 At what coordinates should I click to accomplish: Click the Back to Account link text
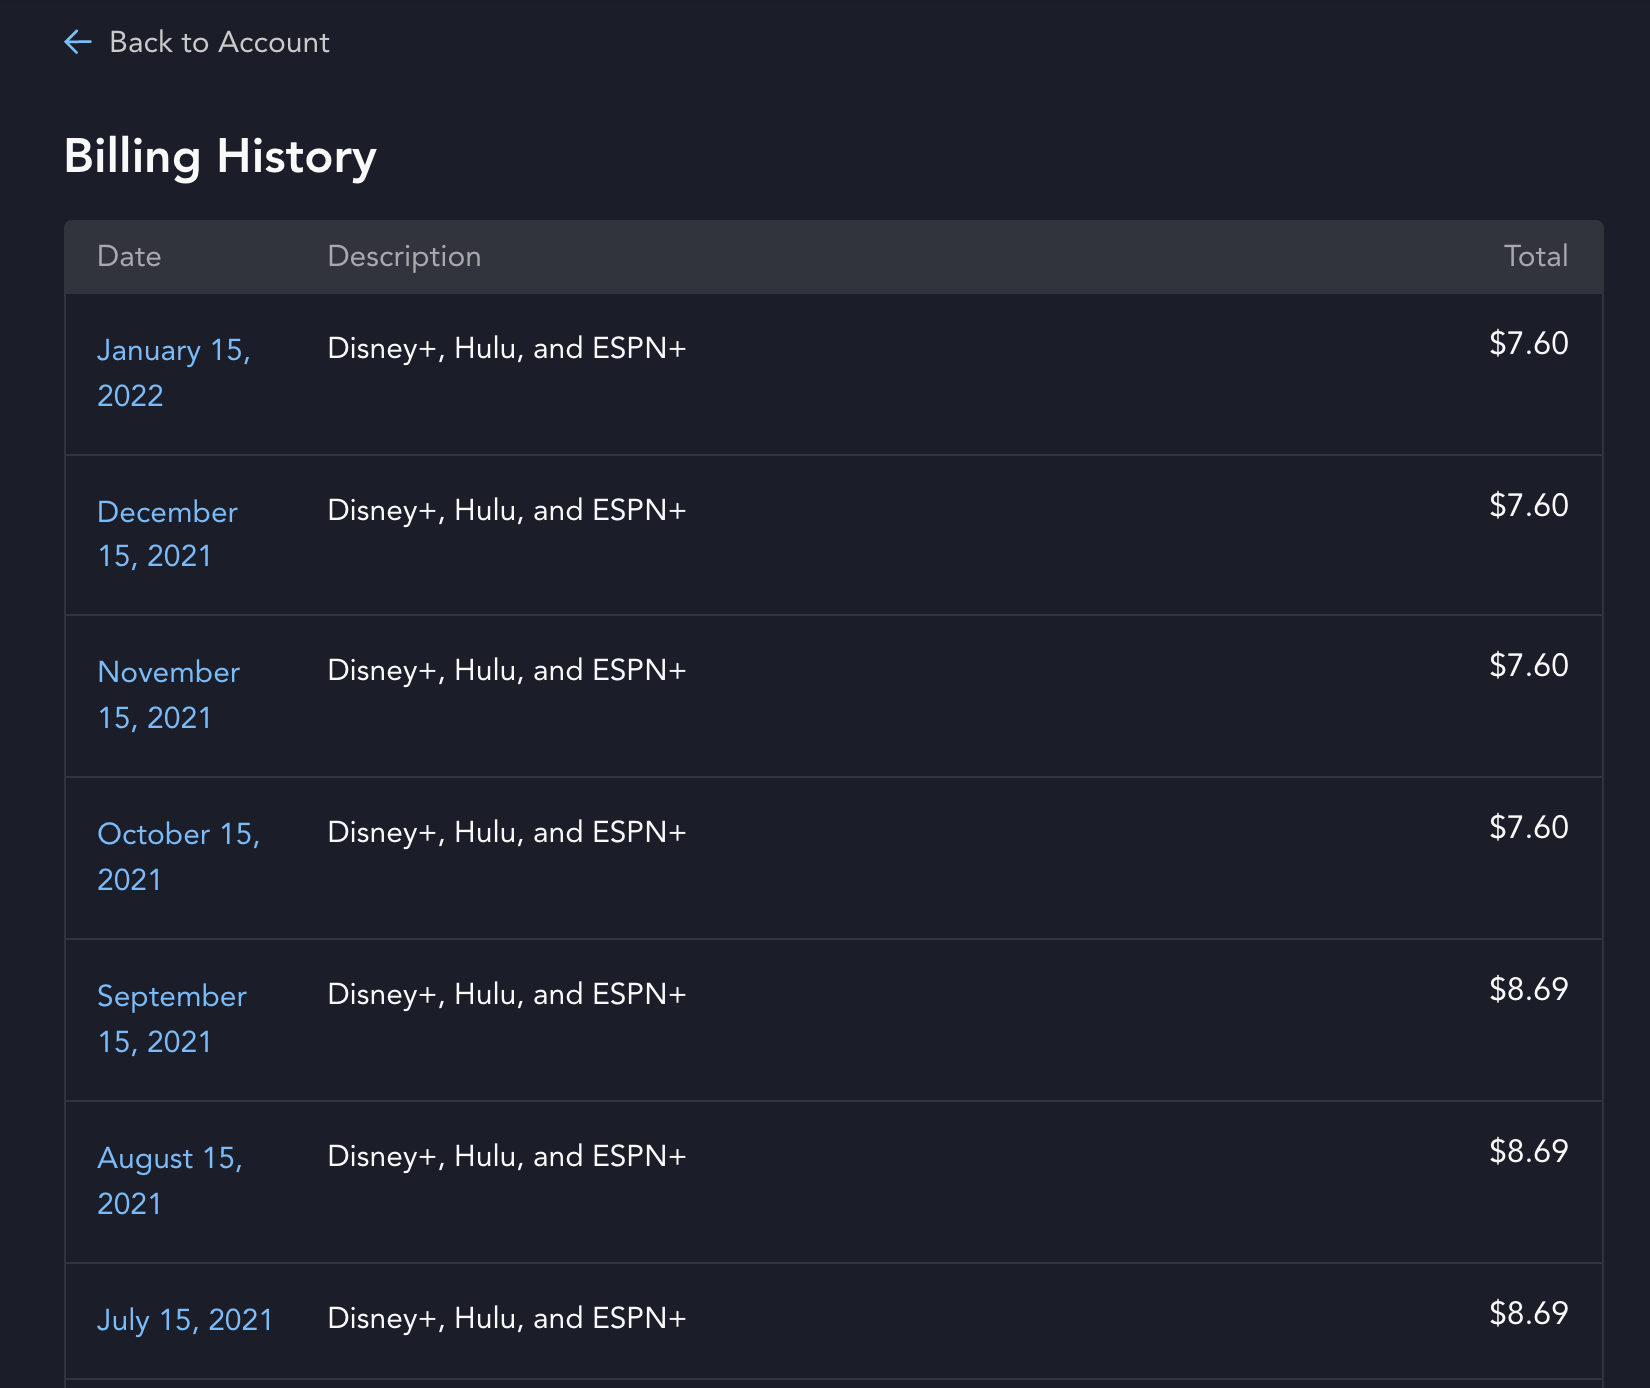click(219, 42)
